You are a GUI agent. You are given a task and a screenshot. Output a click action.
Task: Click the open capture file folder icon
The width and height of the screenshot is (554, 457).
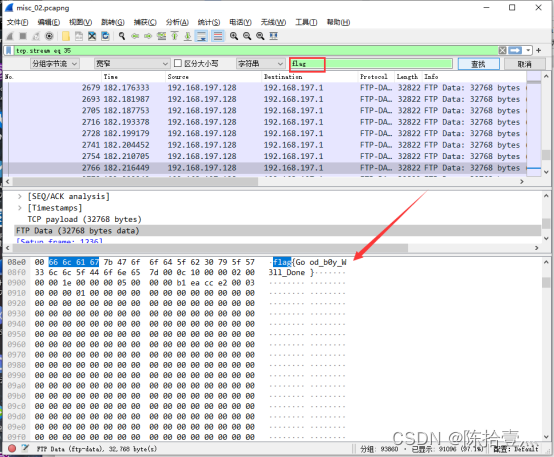click(x=66, y=36)
